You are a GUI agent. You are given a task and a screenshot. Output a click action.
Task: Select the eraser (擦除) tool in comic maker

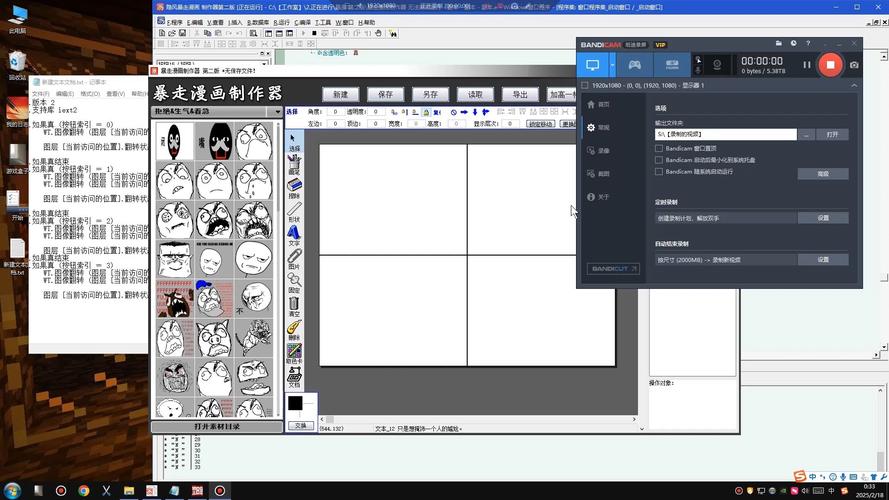[x=294, y=187]
